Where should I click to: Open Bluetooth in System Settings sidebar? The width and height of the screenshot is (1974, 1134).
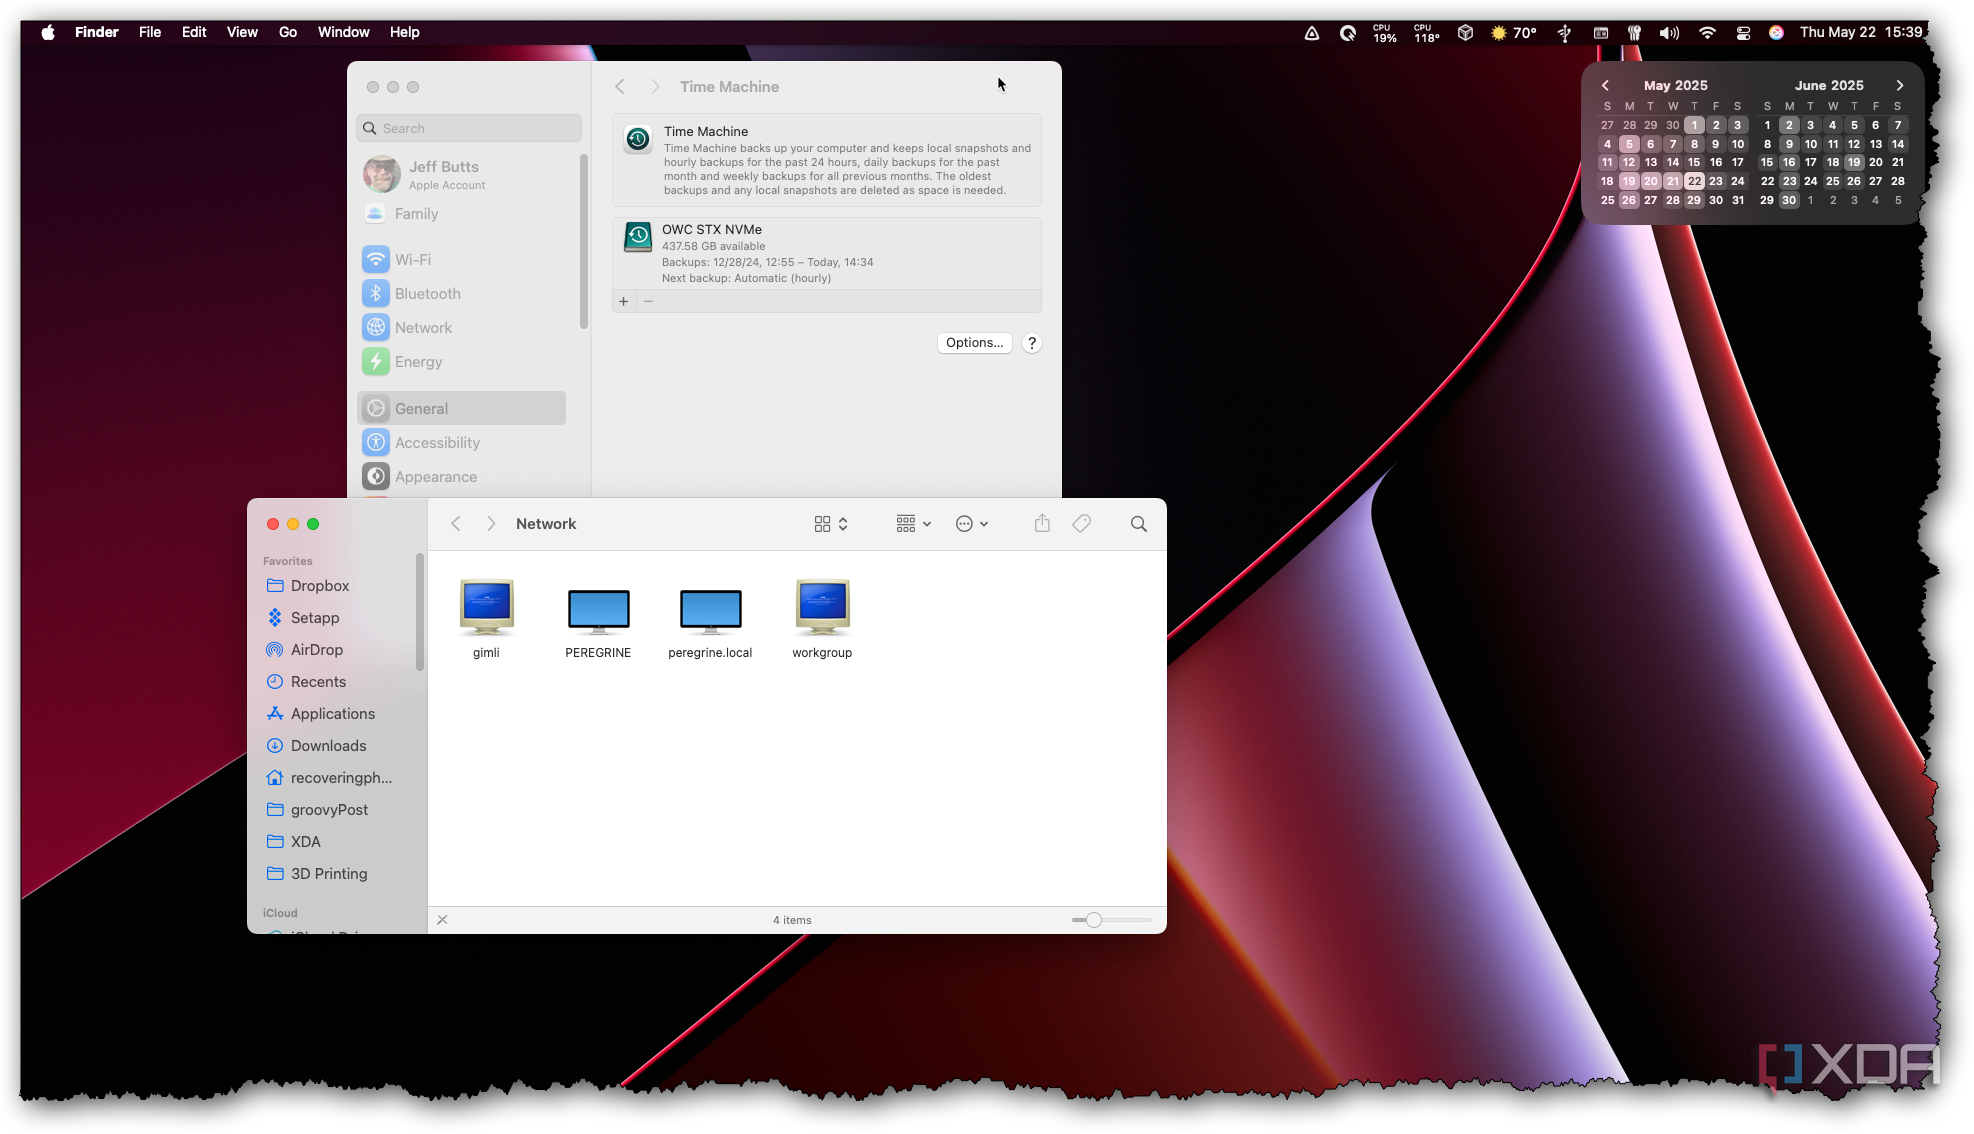(x=462, y=294)
